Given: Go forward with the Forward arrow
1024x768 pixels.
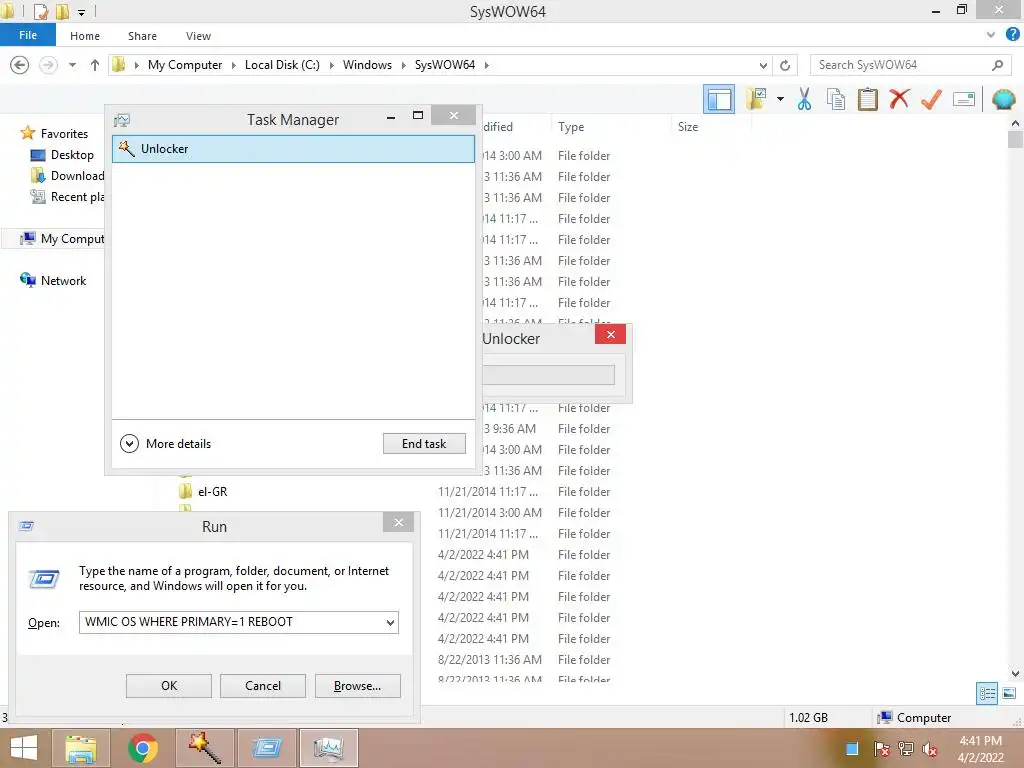Looking at the screenshot, I should coord(48,65).
